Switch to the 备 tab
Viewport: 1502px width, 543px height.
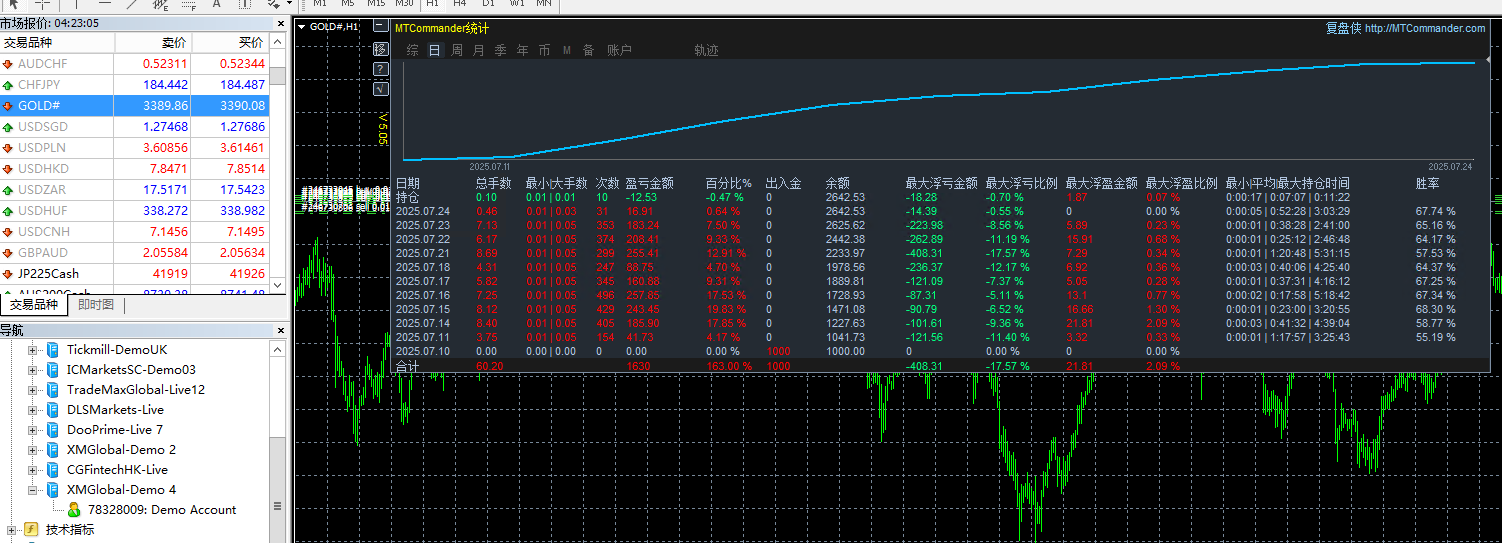tap(588, 50)
